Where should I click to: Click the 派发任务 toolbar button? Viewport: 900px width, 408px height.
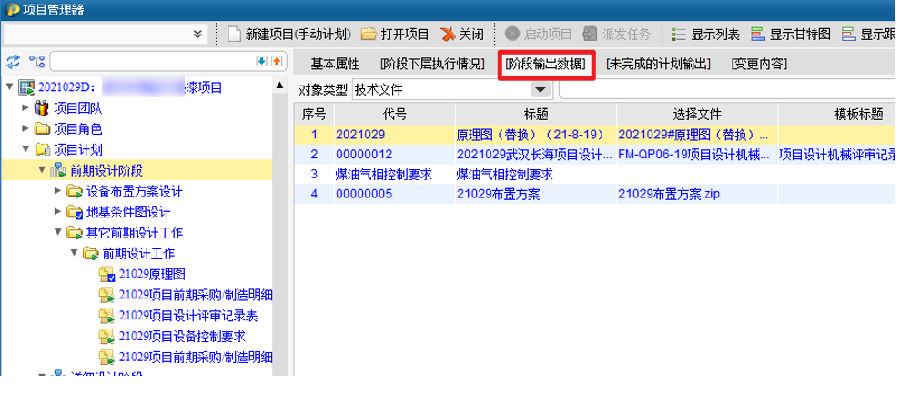pyautogui.click(x=616, y=34)
